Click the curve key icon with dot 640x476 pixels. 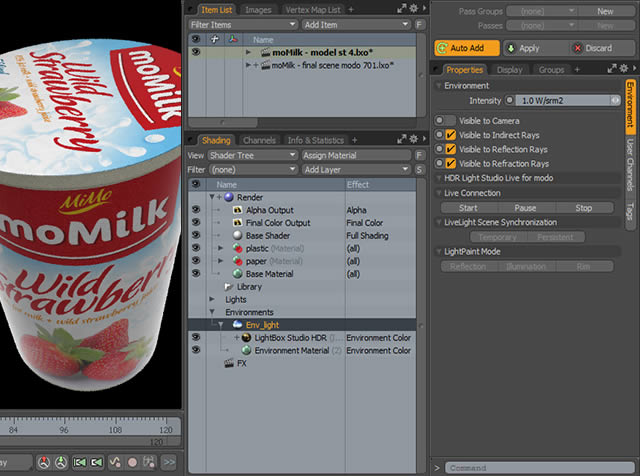115,462
